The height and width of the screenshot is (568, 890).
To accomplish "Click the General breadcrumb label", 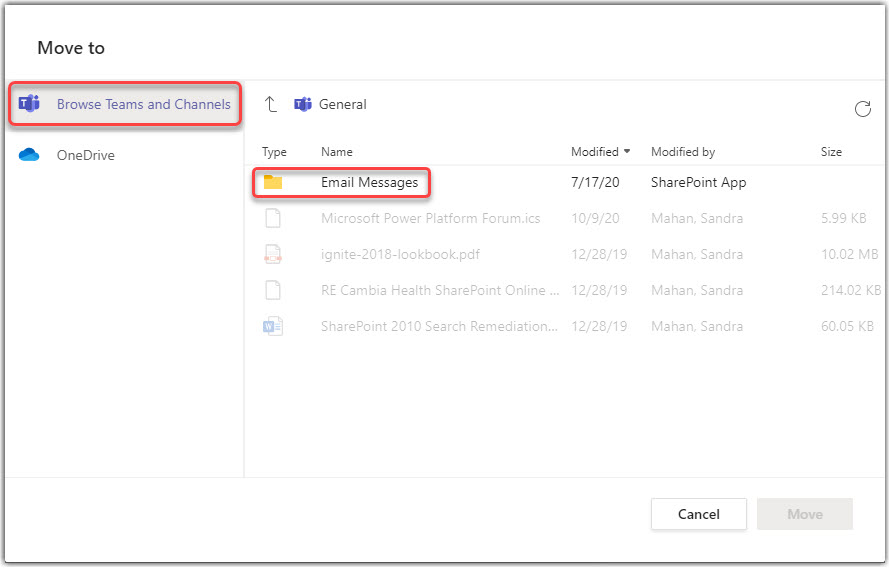I will (343, 104).
